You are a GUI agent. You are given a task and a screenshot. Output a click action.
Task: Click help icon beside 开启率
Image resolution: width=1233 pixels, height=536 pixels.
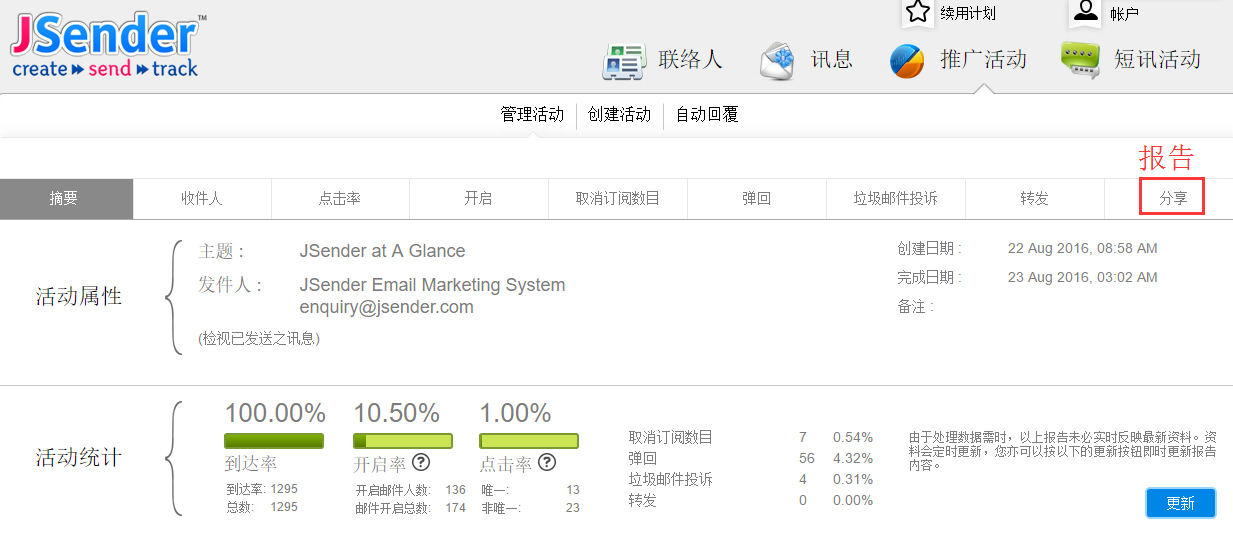point(421,462)
